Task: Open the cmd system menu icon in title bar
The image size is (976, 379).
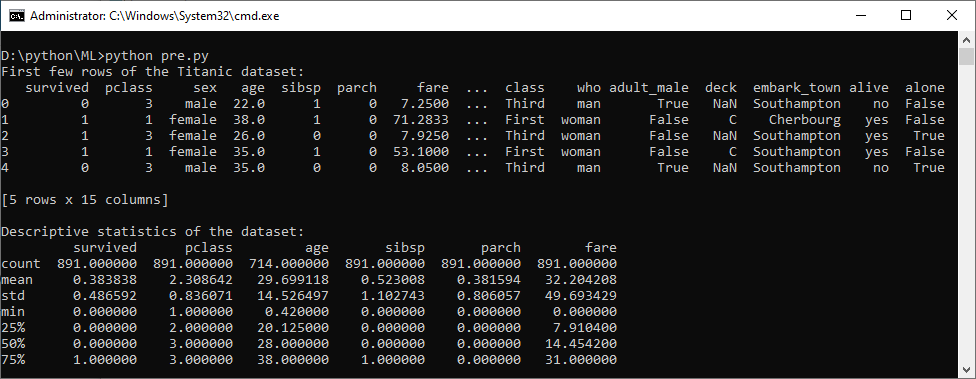Action: pyautogui.click(x=17, y=16)
